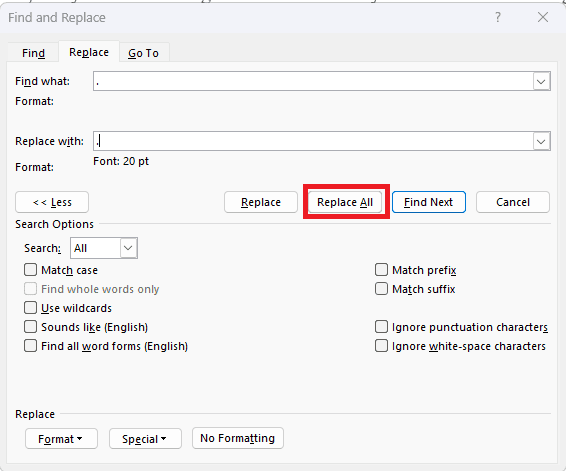The height and width of the screenshot is (471, 566).
Task: Tick Sounds like (English) checkbox
Action: 30,327
